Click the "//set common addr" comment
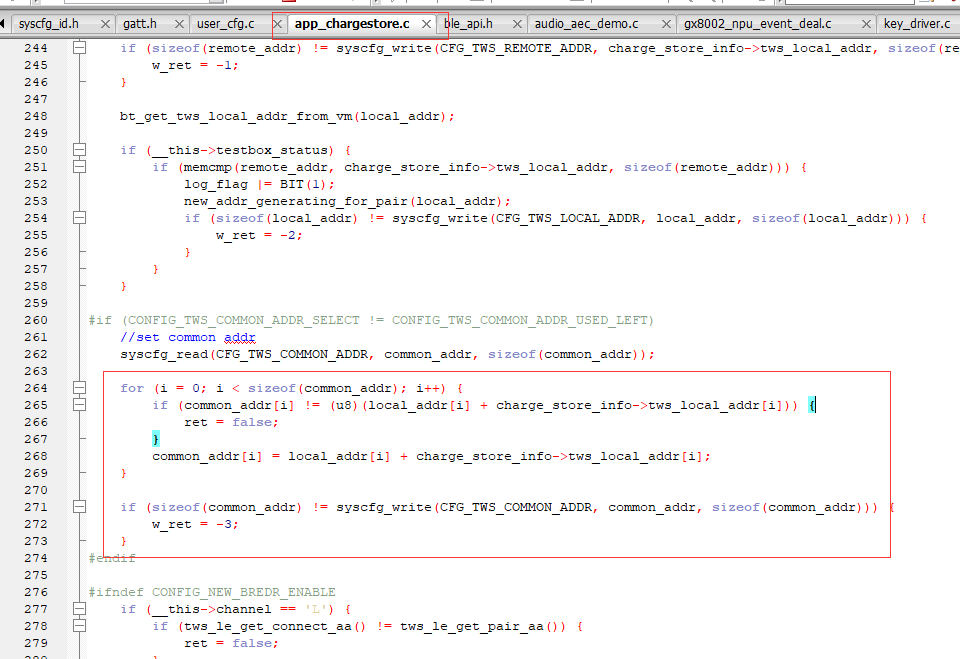 [x=188, y=337]
